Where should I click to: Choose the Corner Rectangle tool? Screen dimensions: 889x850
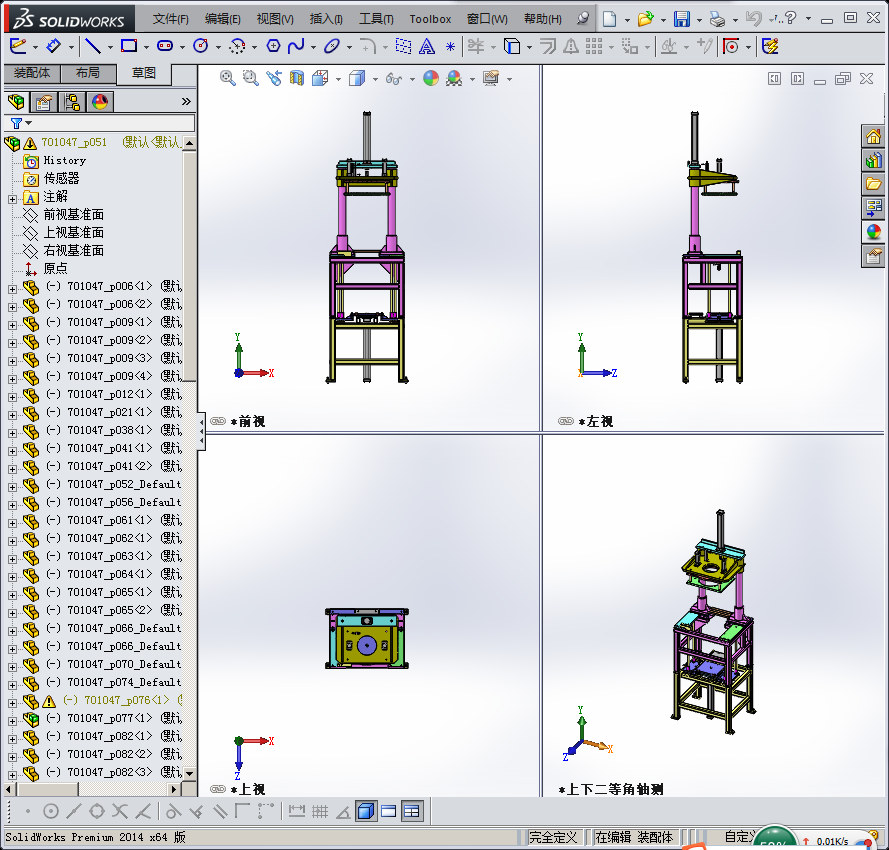click(x=129, y=46)
